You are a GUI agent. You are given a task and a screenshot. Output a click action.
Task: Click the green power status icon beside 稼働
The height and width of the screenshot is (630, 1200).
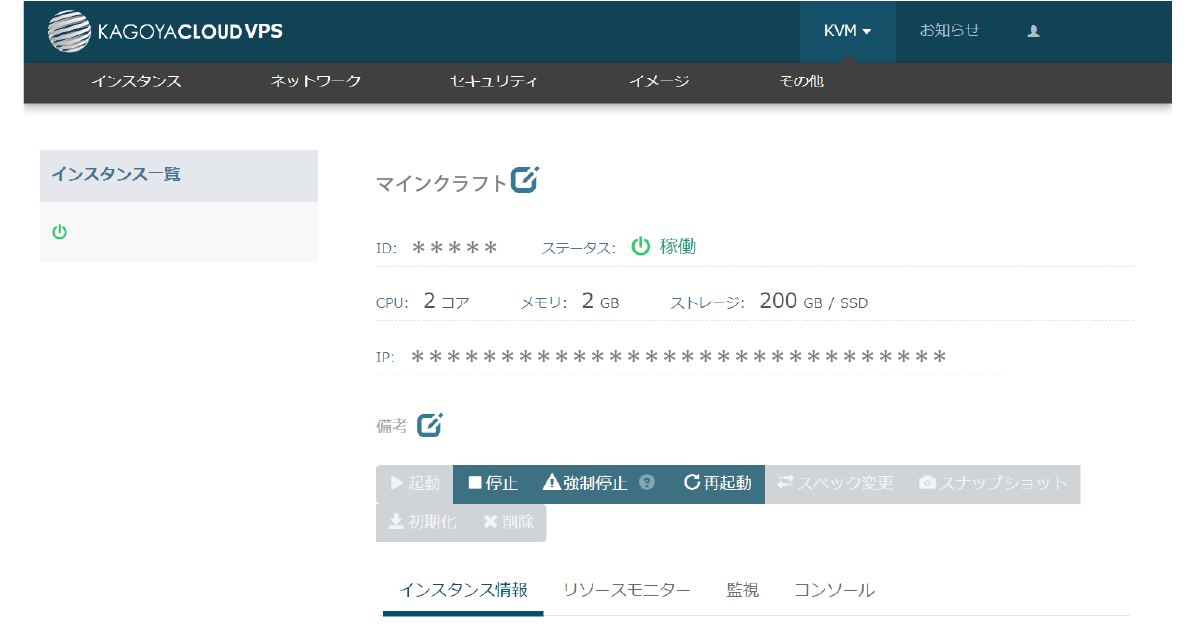tap(640, 246)
